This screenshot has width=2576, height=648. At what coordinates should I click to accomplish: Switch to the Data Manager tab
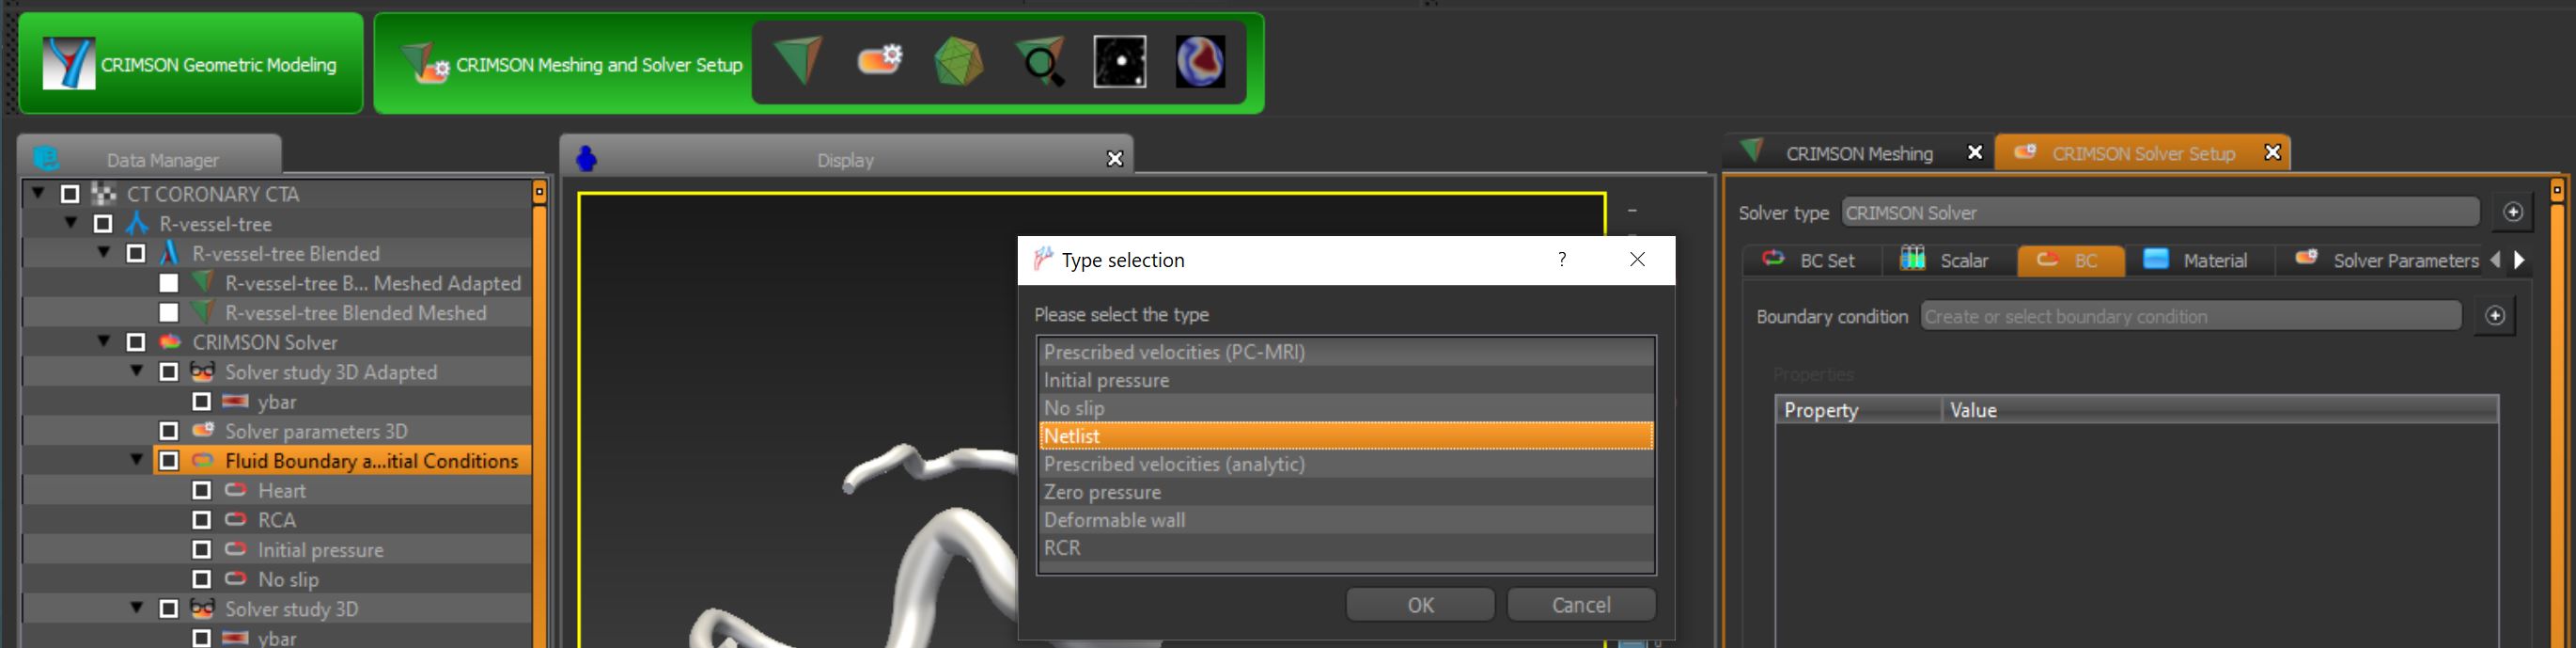(x=149, y=159)
